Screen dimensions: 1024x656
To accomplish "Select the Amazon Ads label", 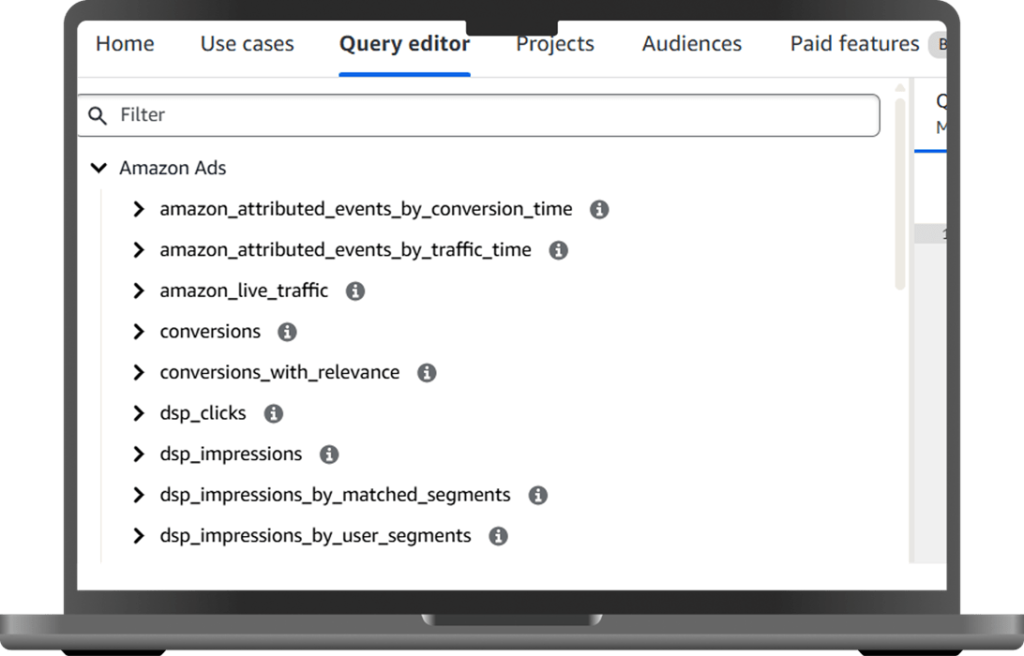I will pyautogui.click(x=172, y=168).
